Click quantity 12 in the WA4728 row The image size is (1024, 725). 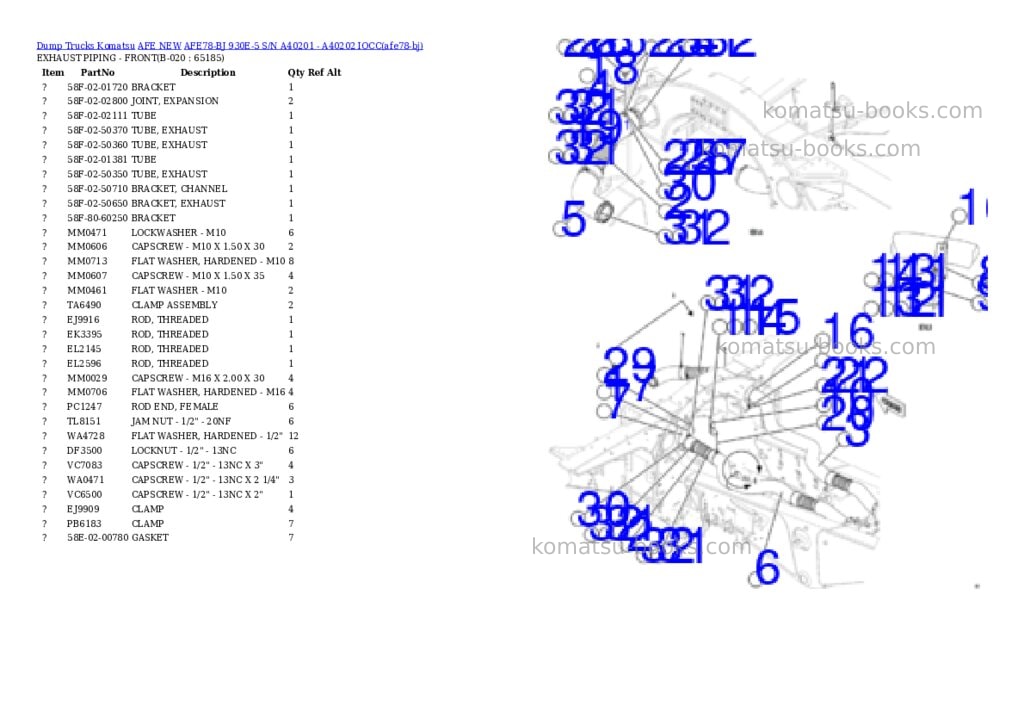293,436
